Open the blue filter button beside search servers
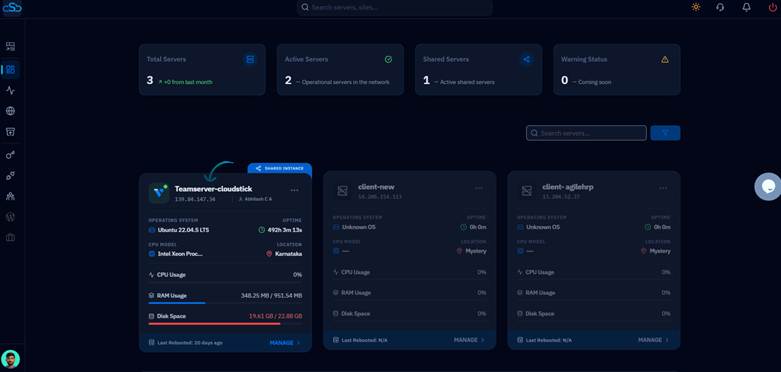Screen dimensions: 781x372 point(665,133)
